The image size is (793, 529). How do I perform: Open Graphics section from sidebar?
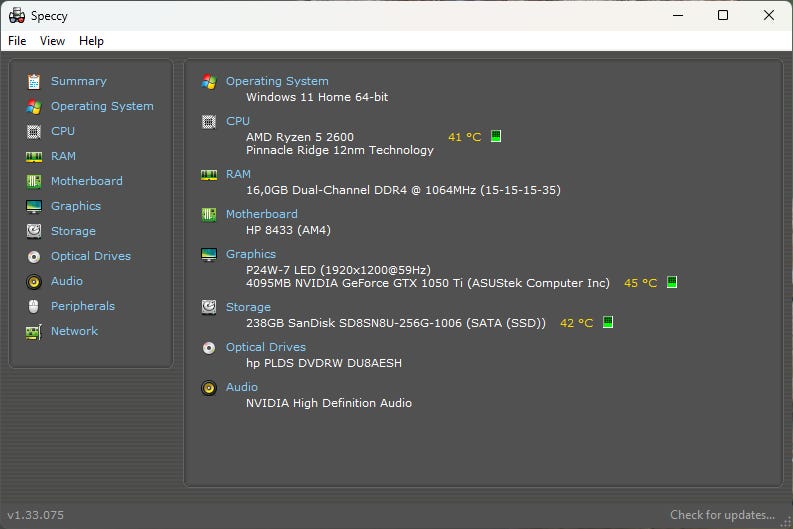76,206
